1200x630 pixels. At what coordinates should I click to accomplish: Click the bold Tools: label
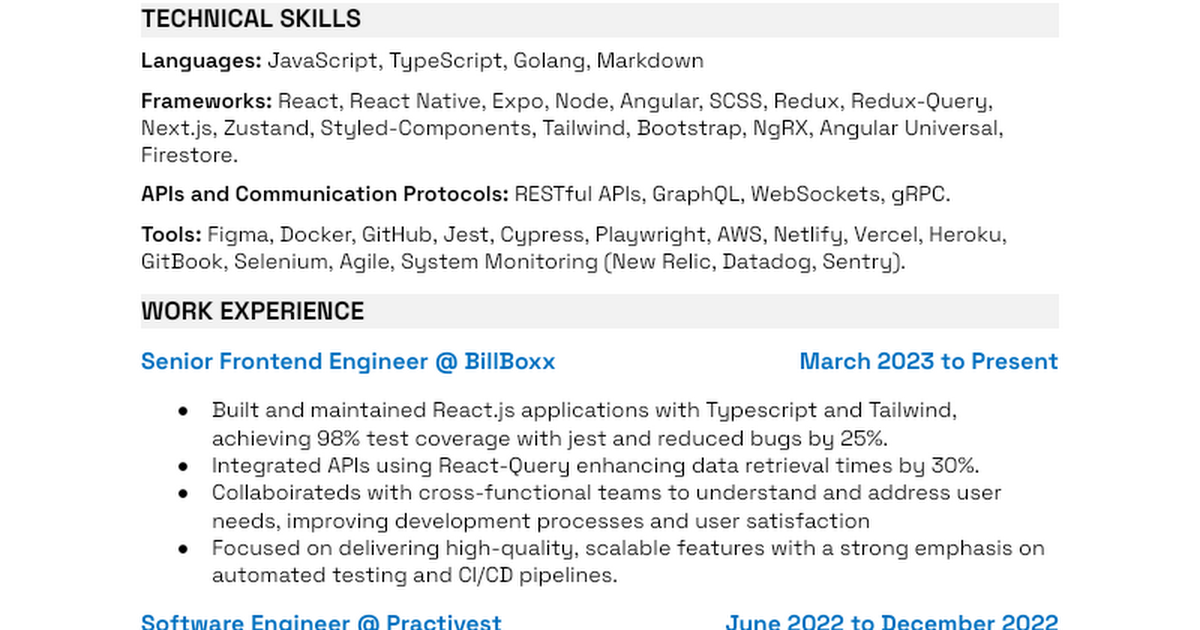[x=171, y=235]
